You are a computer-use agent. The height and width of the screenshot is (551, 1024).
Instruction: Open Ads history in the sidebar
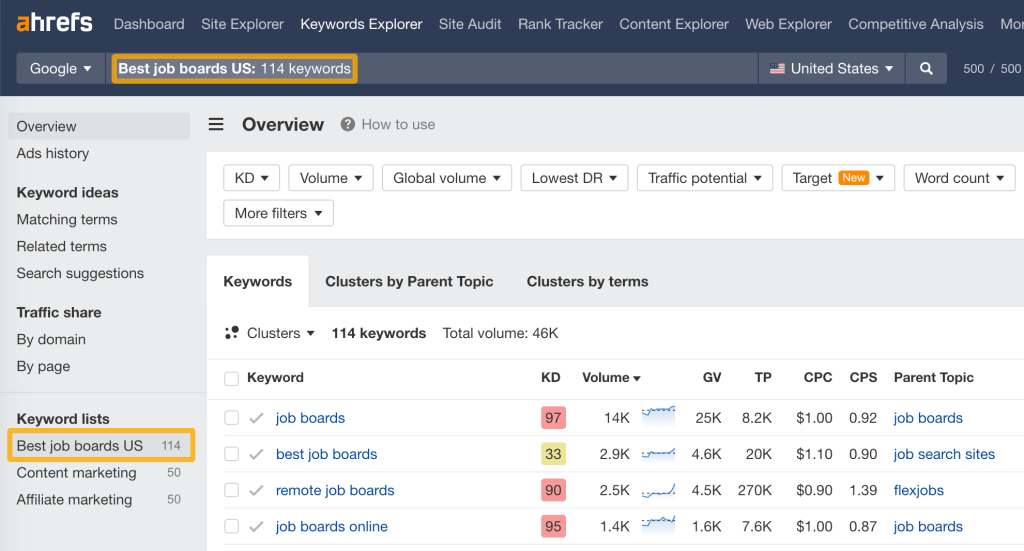(53, 153)
